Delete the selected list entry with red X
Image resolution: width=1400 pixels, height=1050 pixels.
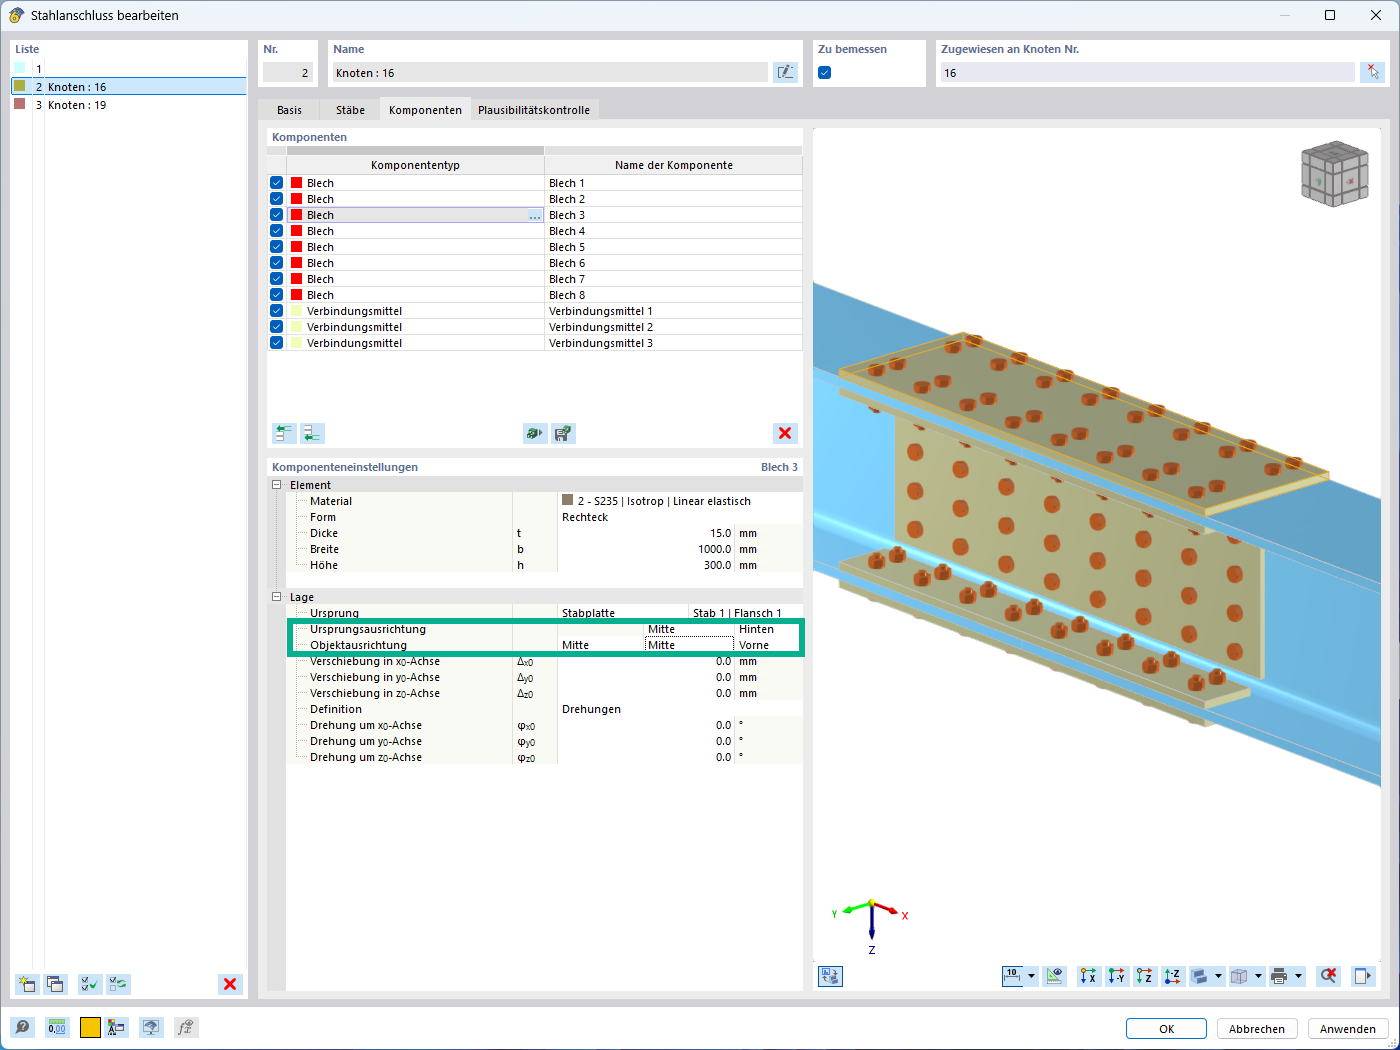pyautogui.click(x=230, y=984)
